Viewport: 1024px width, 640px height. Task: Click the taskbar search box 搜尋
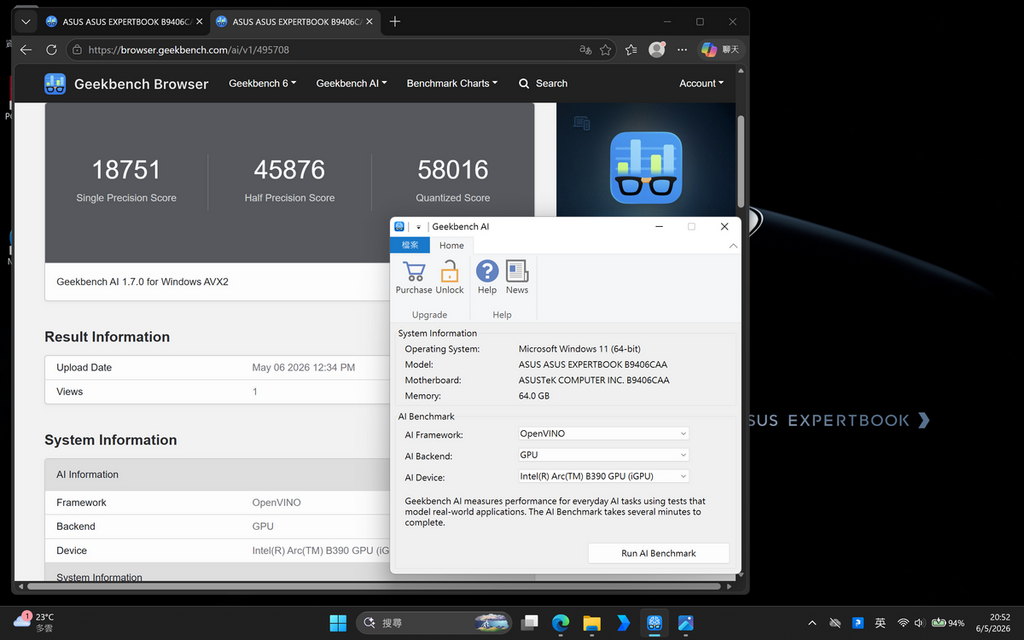[x=434, y=623]
